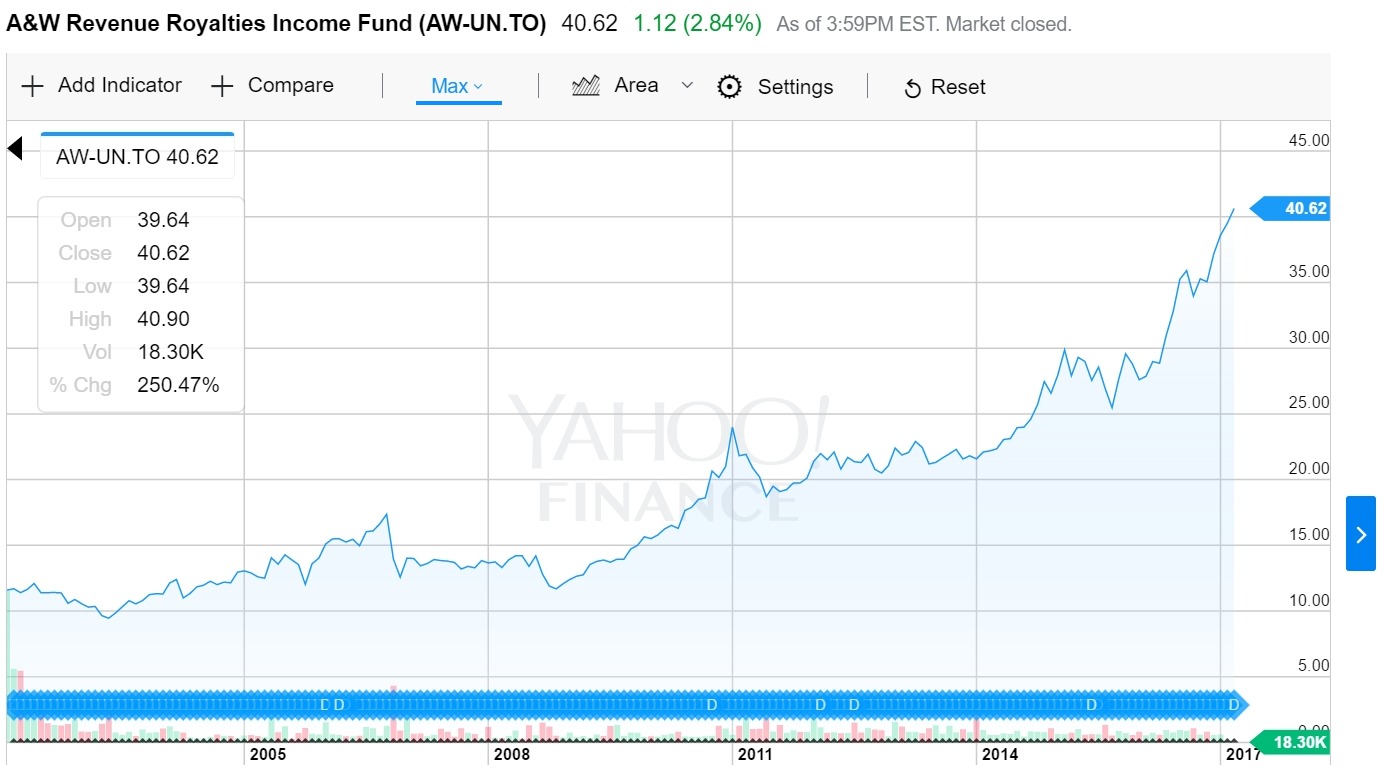Click the A&W Revenue Royalties Income Fund title
This screenshot has height=783, width=1386.
point(276,23)
